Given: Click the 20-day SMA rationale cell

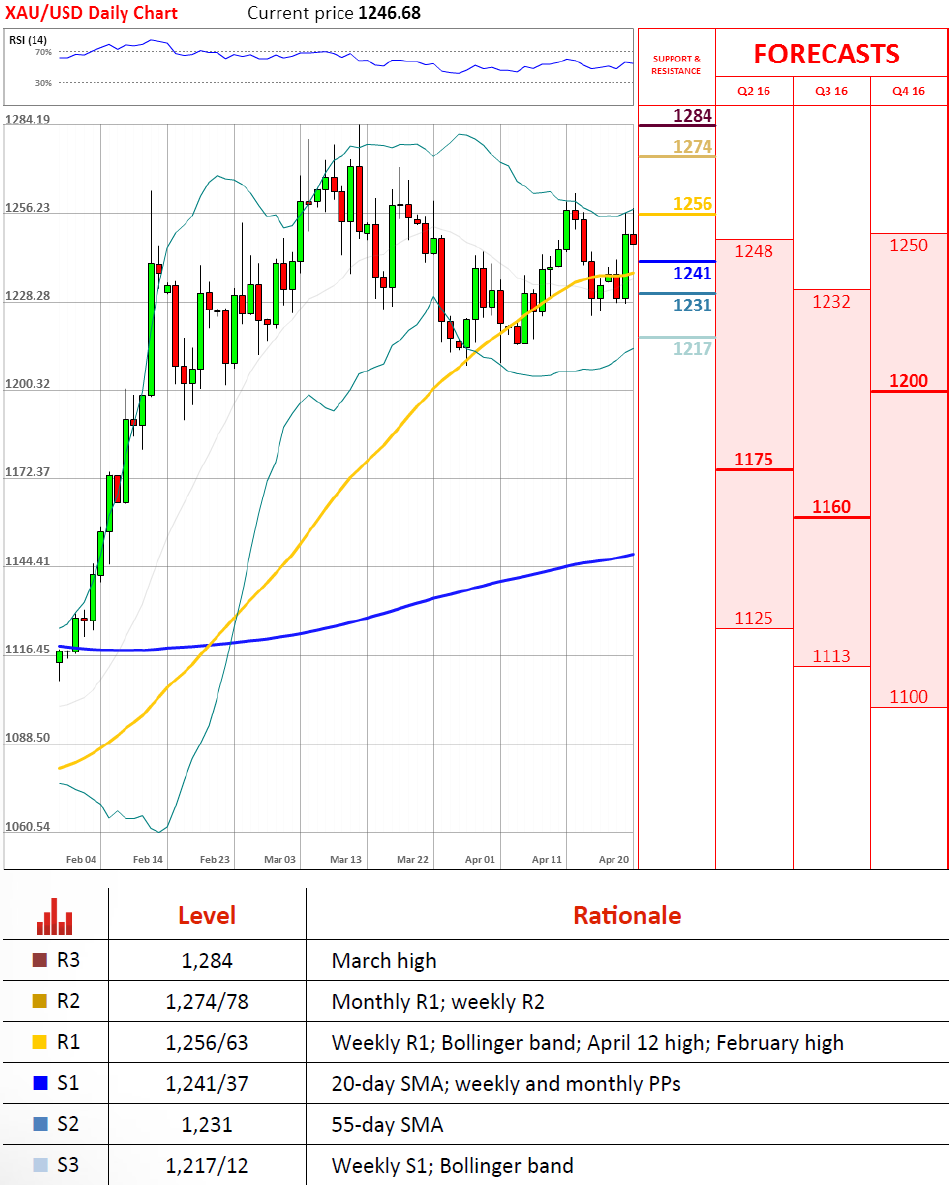Looking at the screenshot, I should [x=506, y=1084].
